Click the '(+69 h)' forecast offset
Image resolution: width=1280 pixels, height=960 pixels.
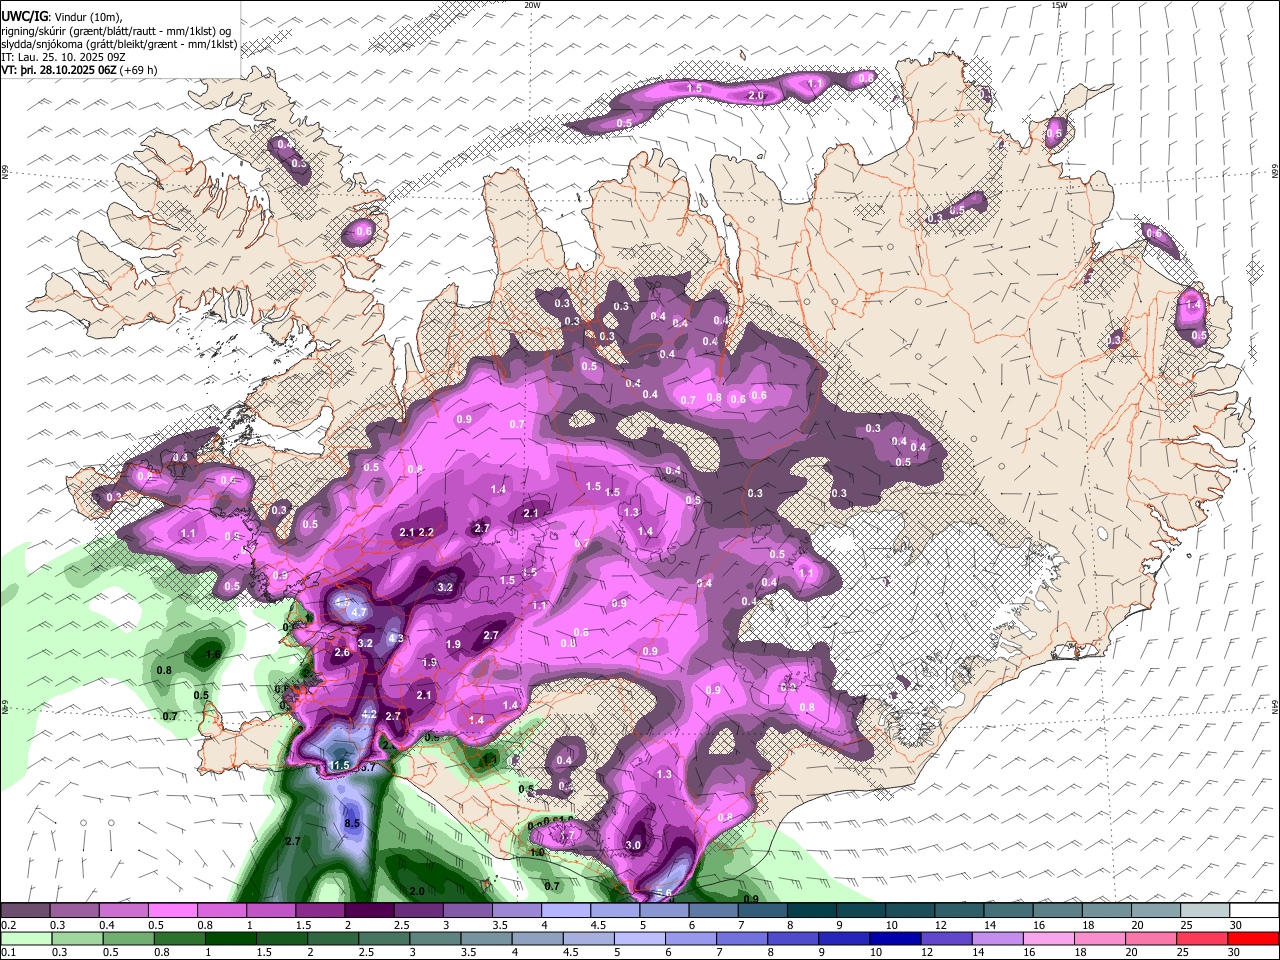(138, 70)
